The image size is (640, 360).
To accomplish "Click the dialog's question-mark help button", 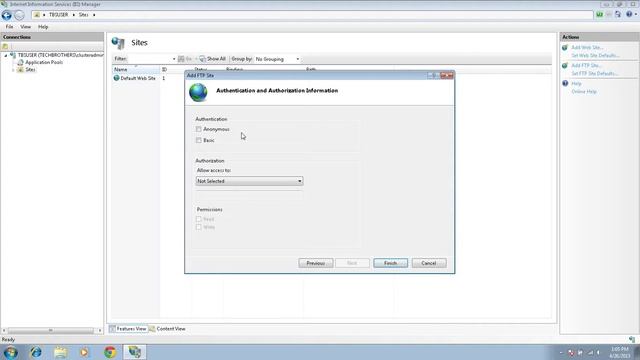I will point(434,76).
